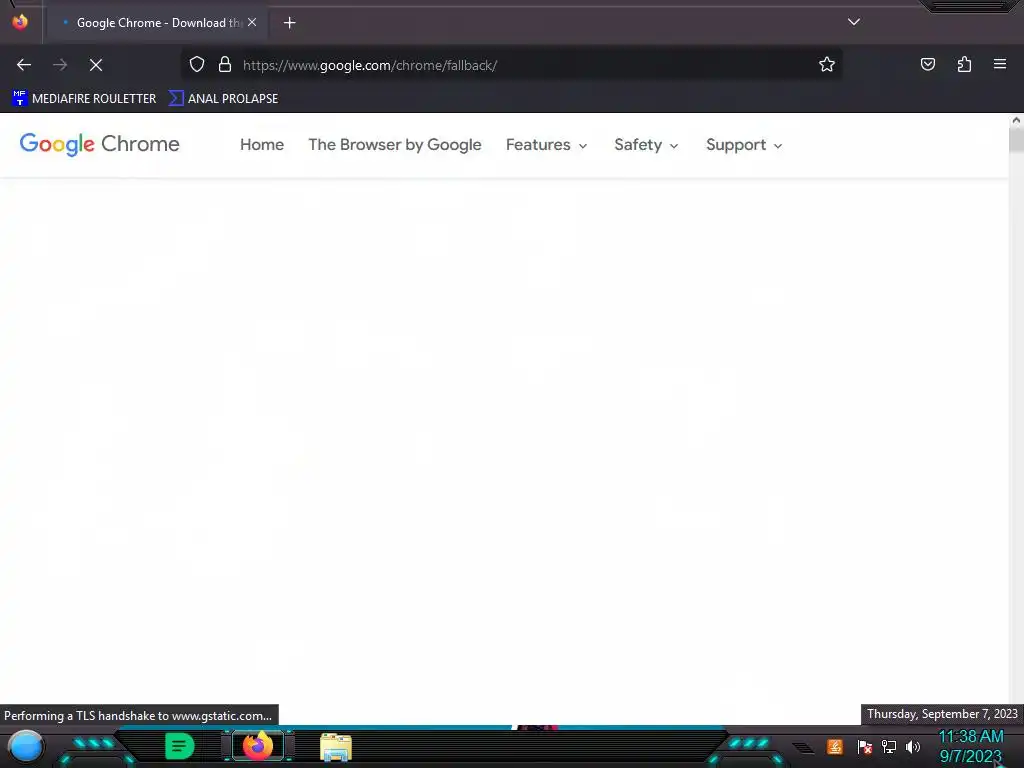
Task: Expand the Features dropdown menu
Action: tap(547, 144)
